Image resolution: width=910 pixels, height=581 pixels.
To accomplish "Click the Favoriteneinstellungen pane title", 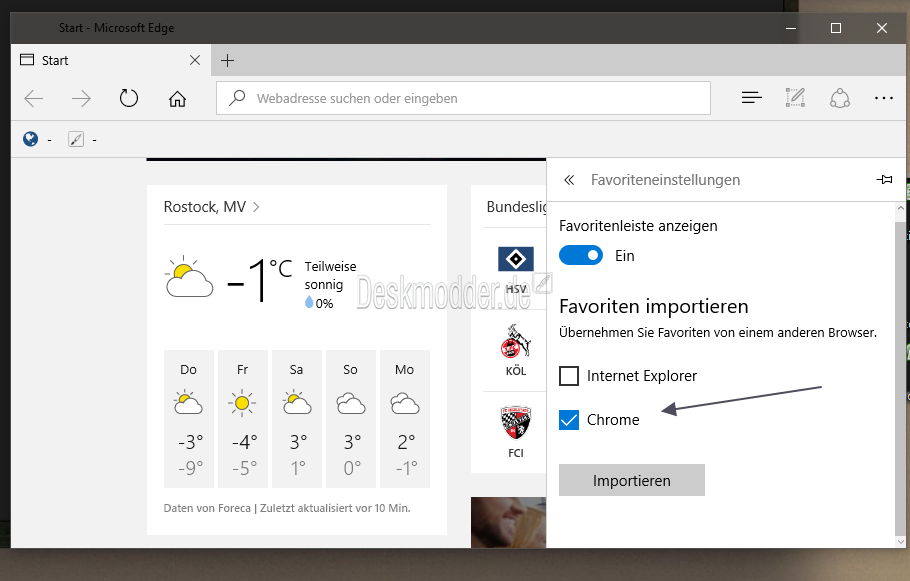I will pos(665,180).
